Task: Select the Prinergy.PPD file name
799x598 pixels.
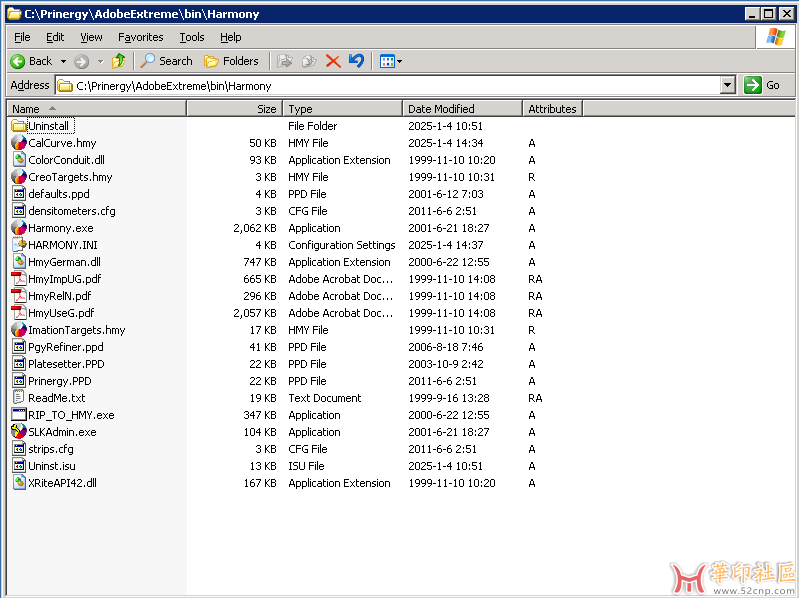Action: click(60, 381)
